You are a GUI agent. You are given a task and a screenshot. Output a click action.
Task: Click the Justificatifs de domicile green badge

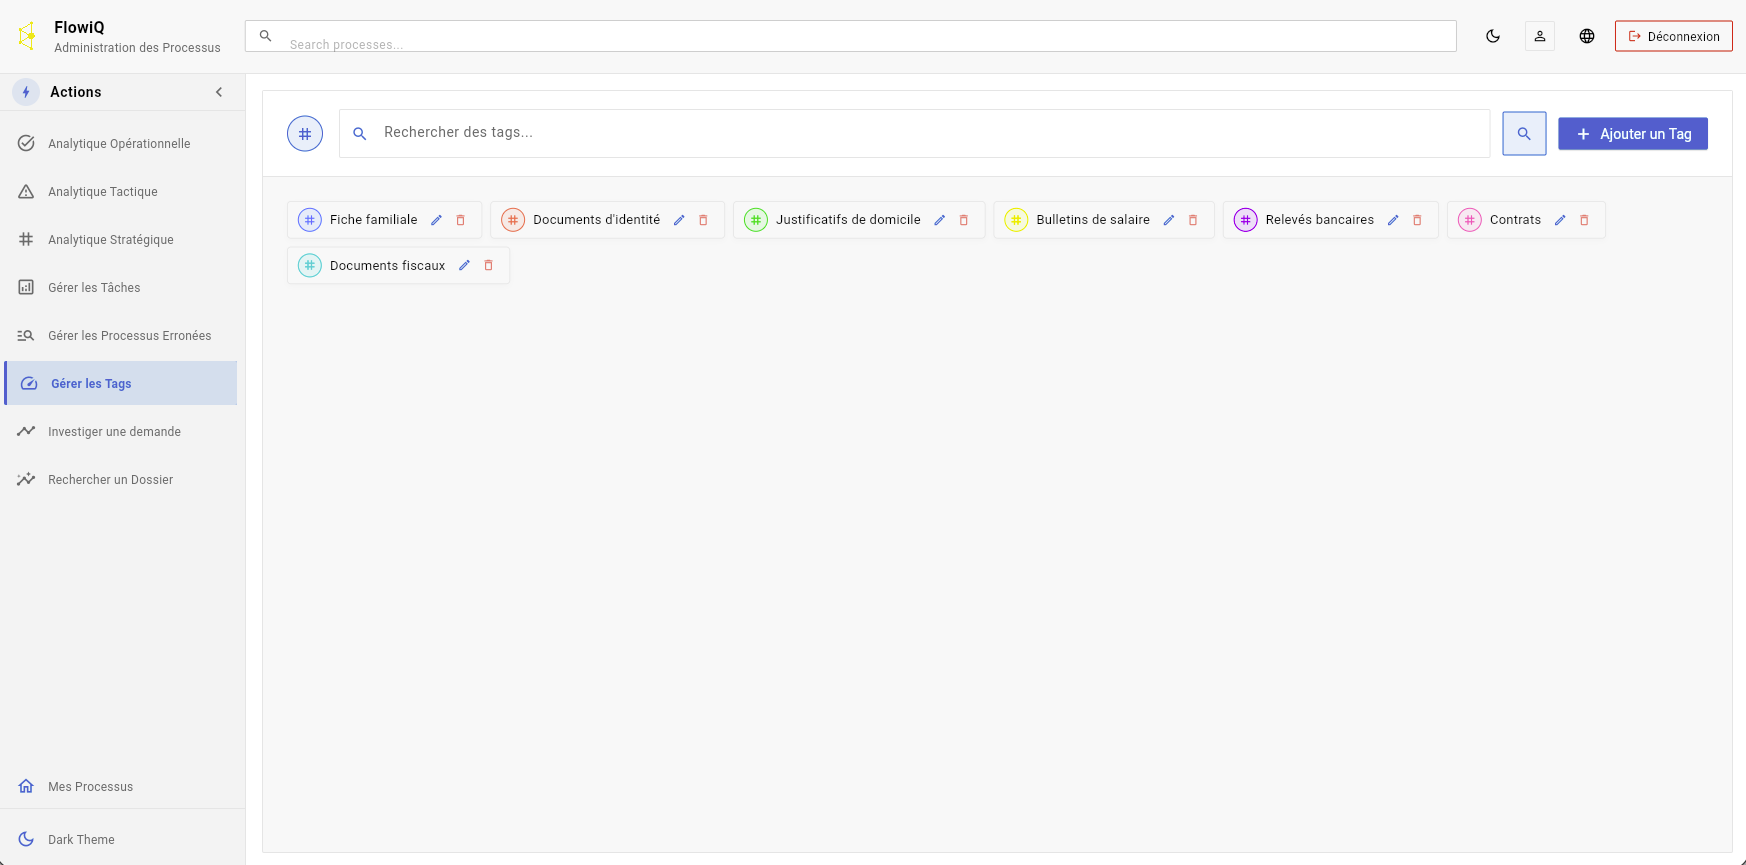756,220
